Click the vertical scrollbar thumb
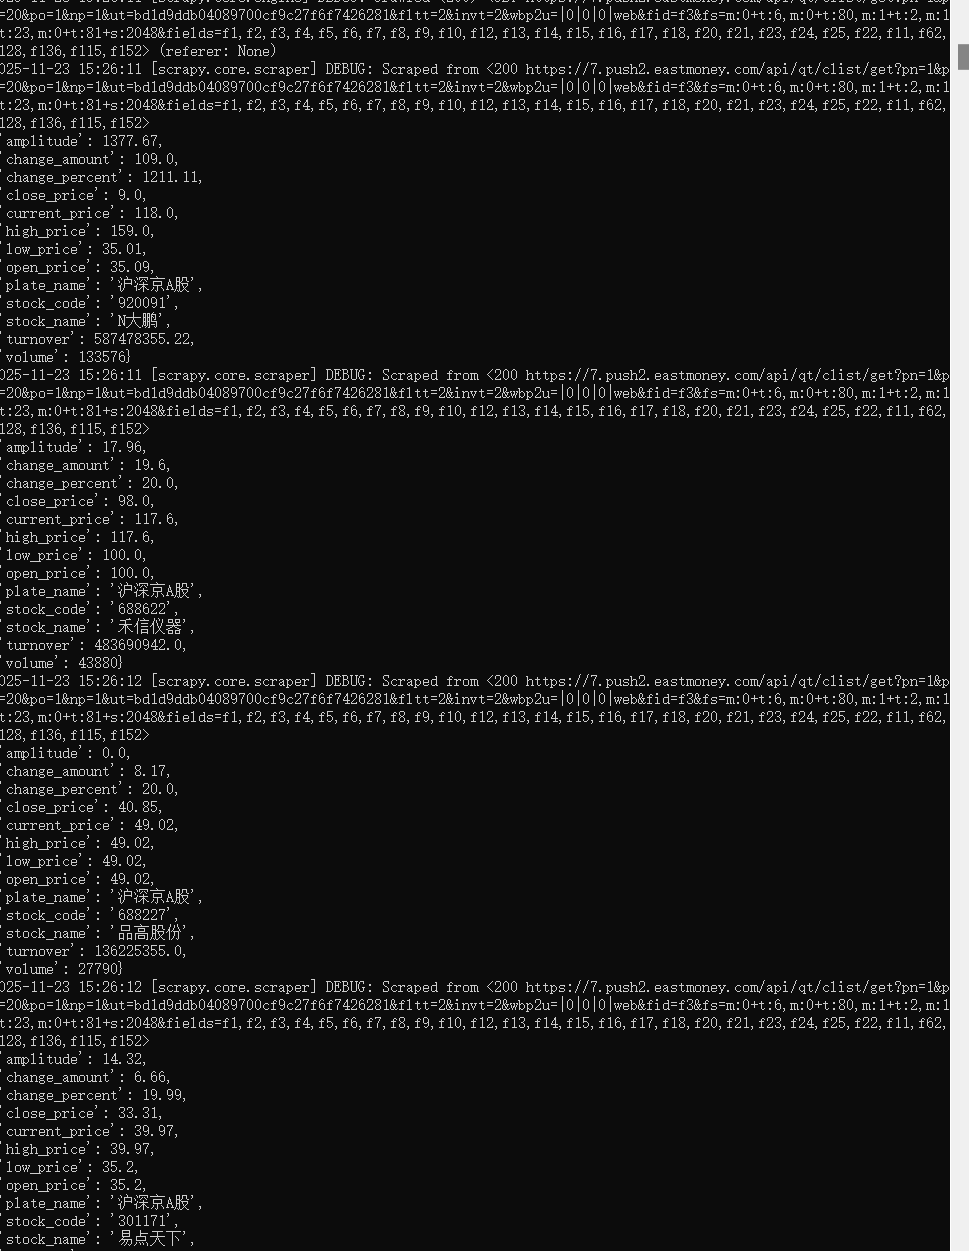Image resolution: width=969 pixels, height=1251 pixels. coord(963,57)
